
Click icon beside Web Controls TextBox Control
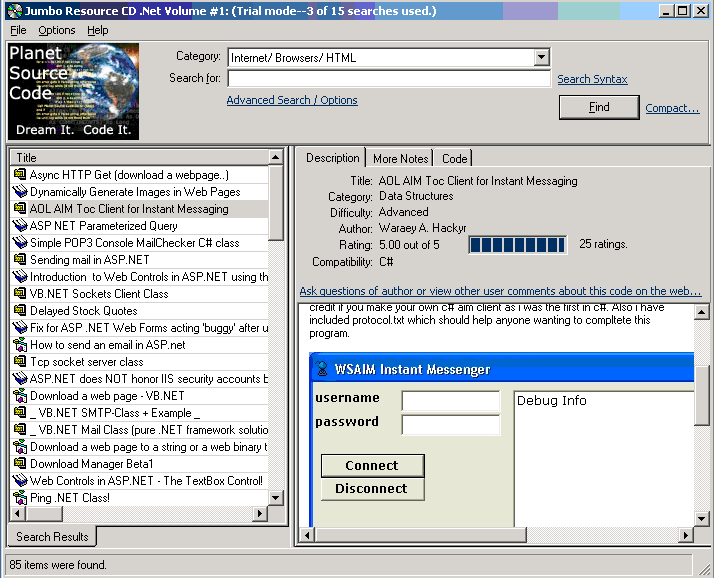(20, 481)
